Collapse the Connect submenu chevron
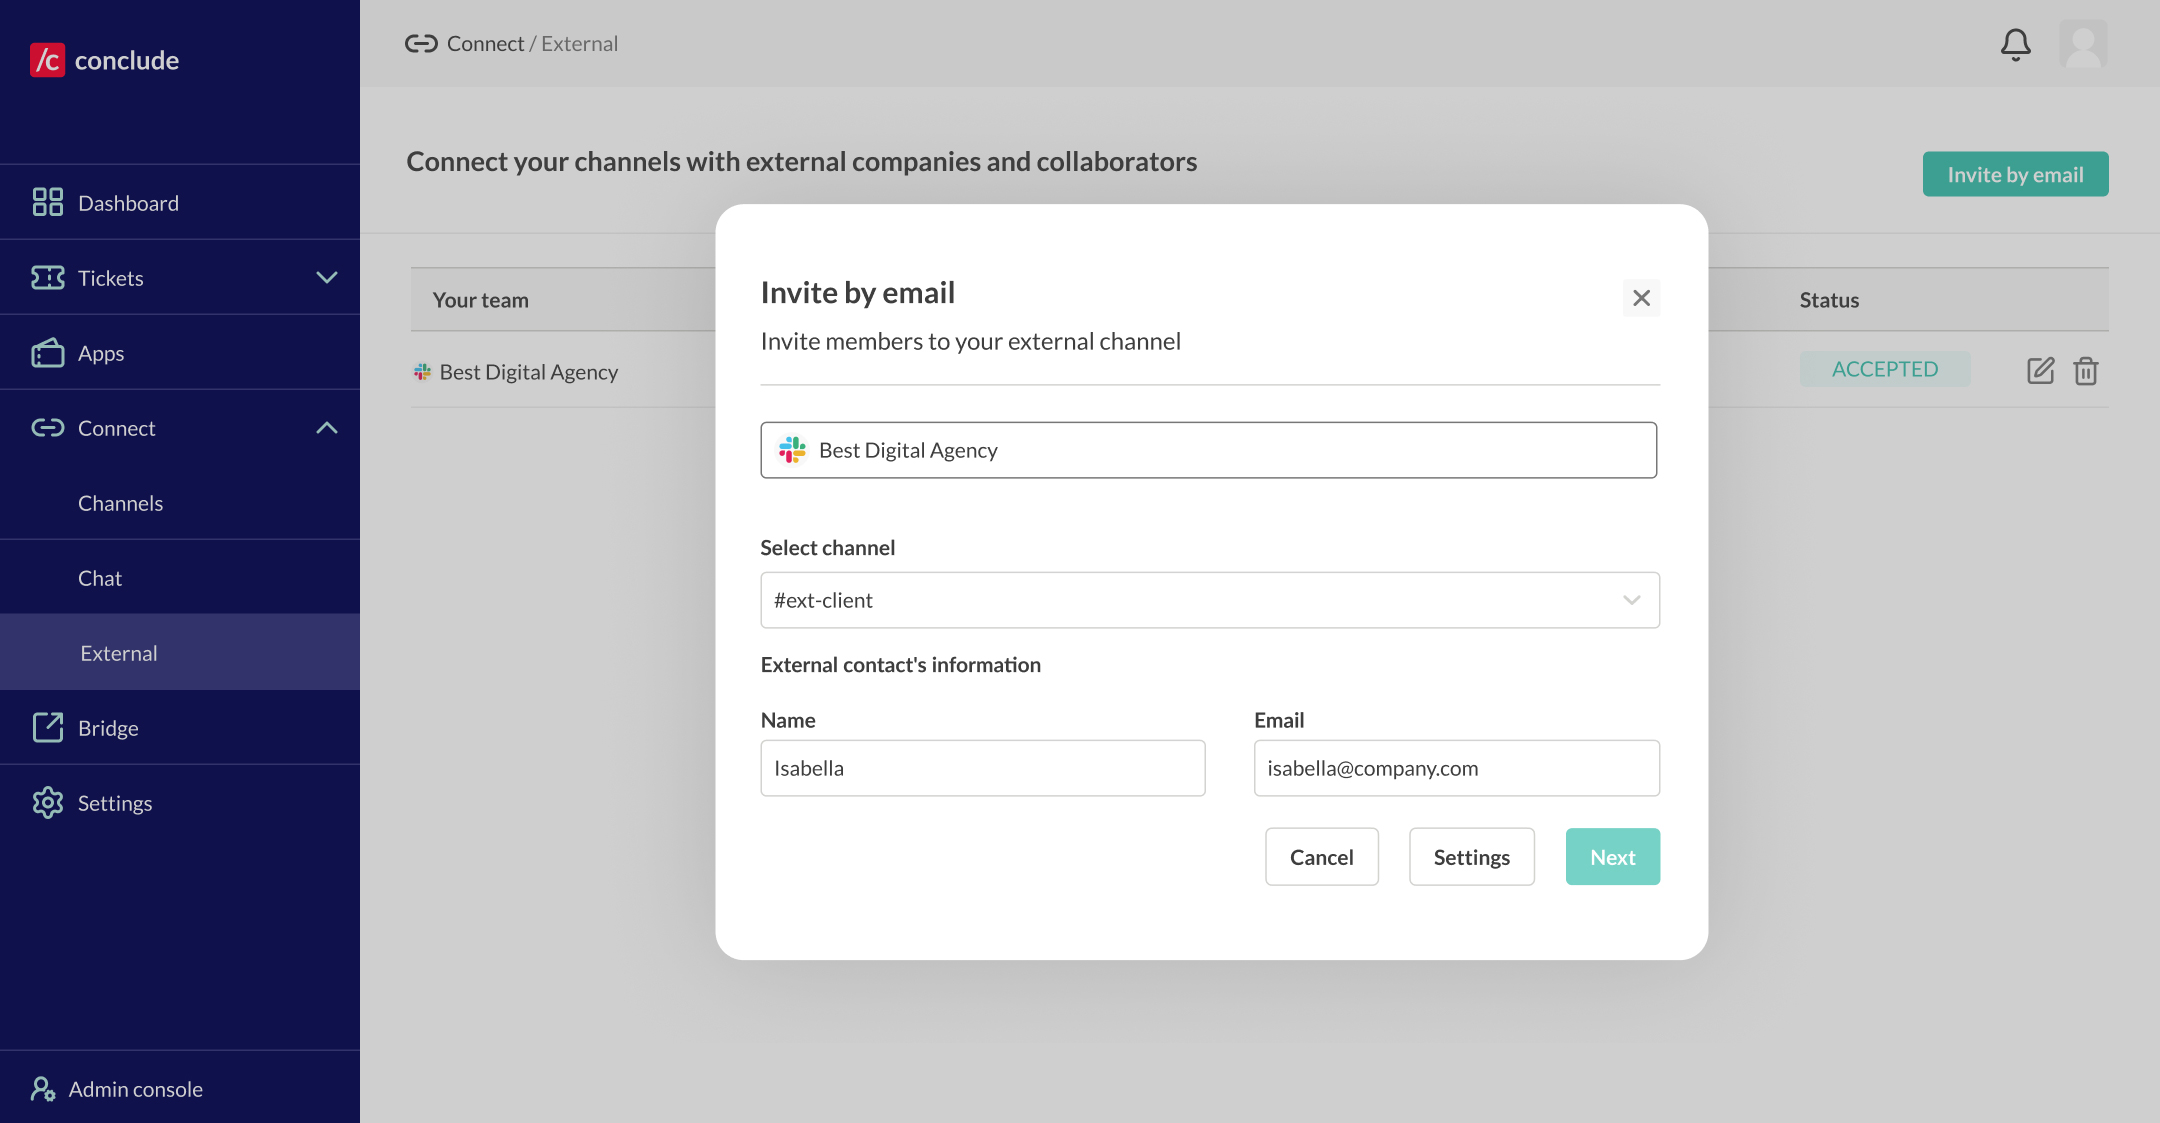Screen dimensions: 2160x1123 click(327, 428)
